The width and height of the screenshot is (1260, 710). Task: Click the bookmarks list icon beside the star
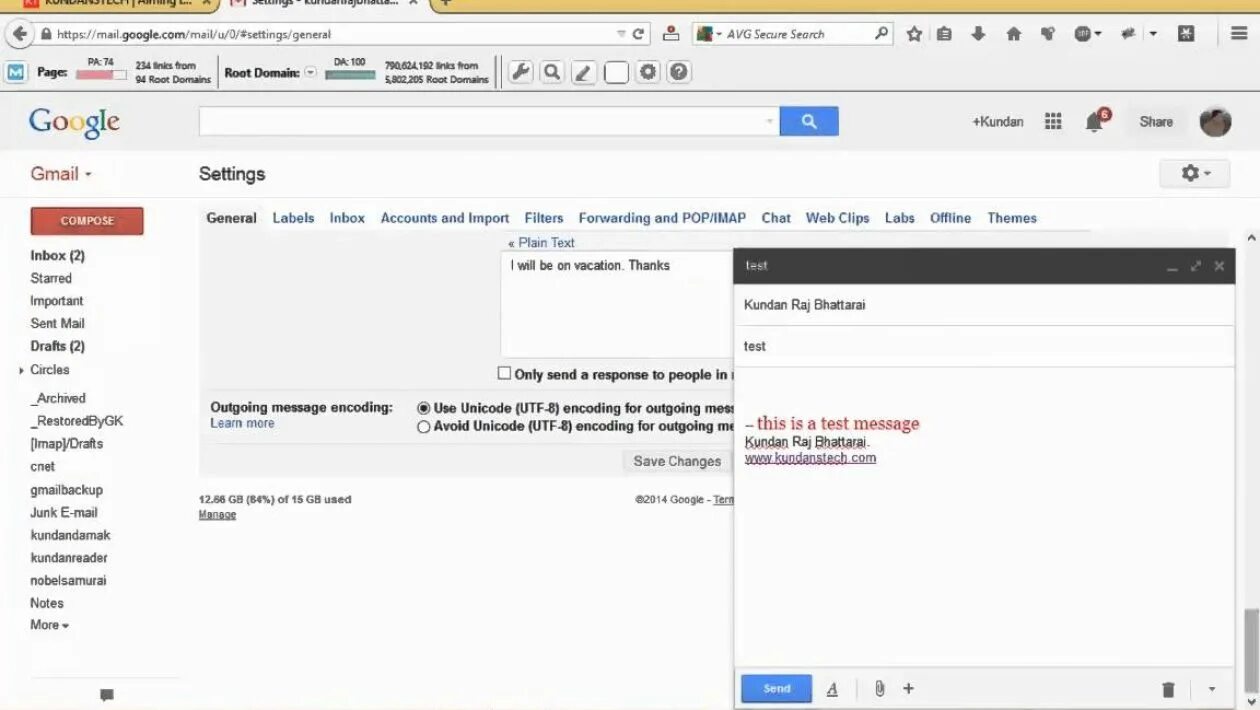944,34
